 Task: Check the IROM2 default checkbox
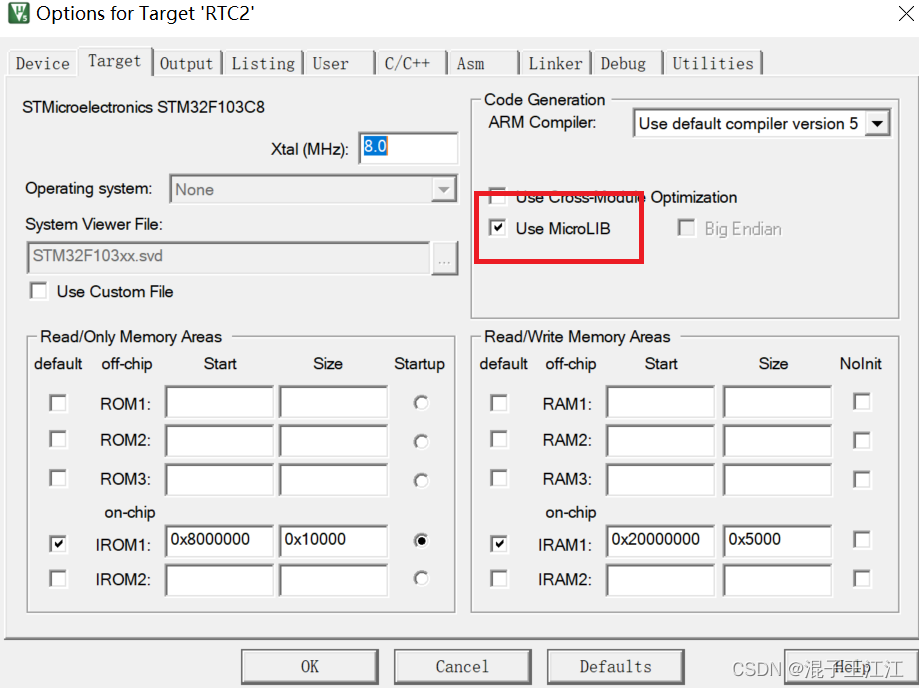coord(58,579)
